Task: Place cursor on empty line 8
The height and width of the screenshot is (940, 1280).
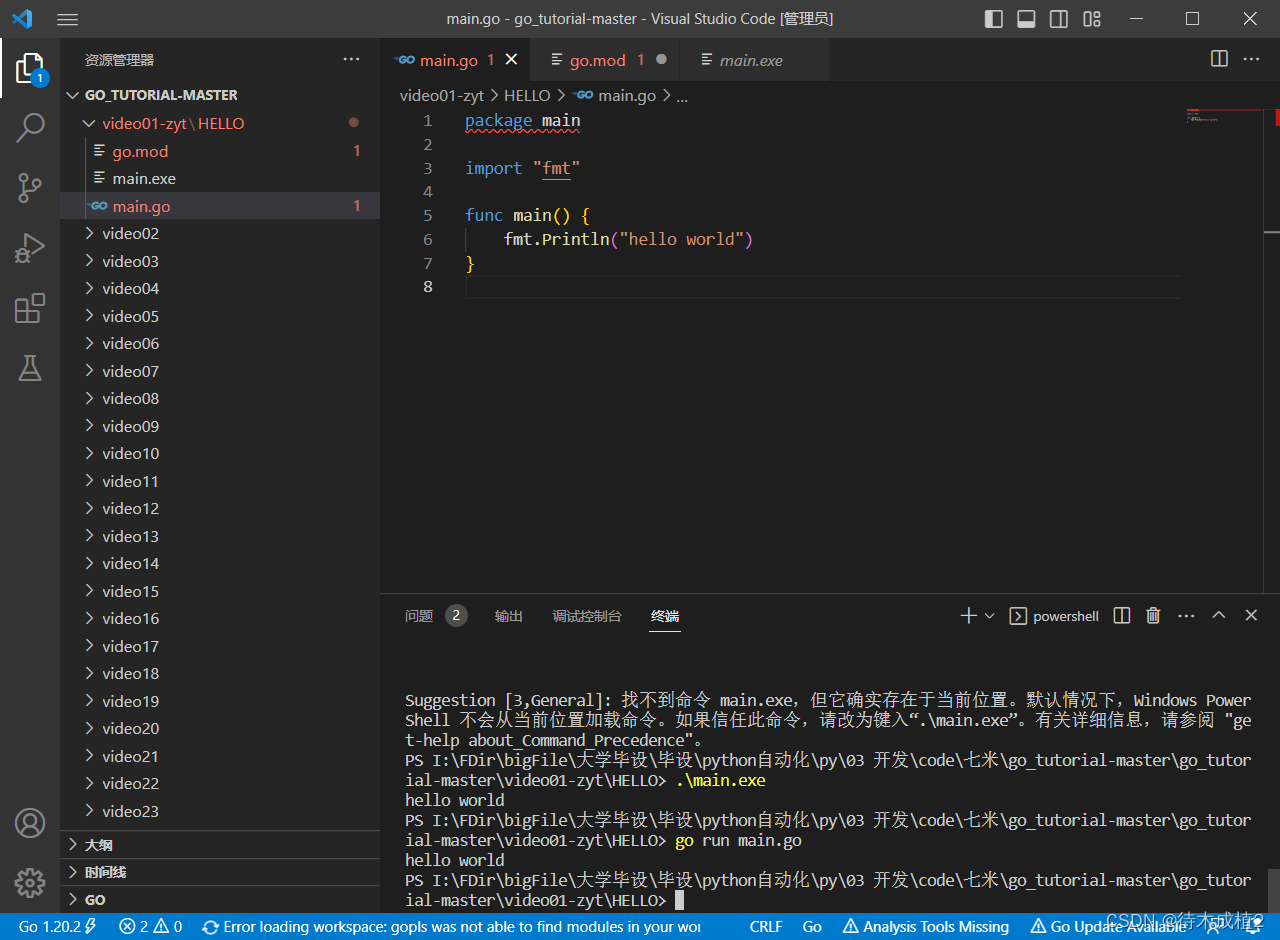Action: click(820, 287)
